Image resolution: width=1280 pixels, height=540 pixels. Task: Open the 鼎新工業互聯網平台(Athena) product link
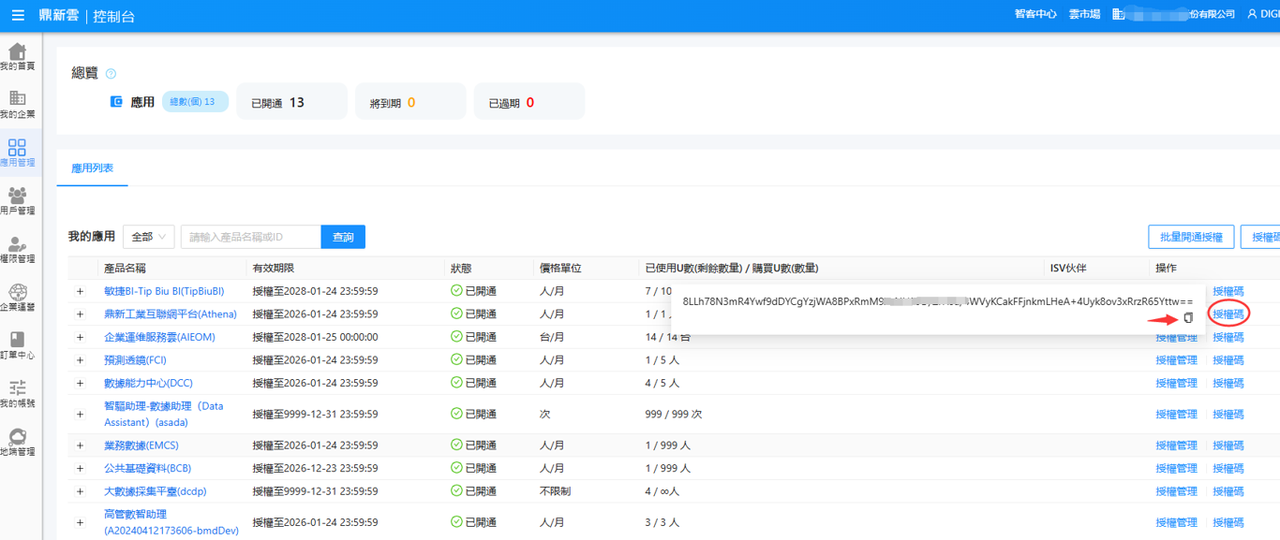click(170, 314)
